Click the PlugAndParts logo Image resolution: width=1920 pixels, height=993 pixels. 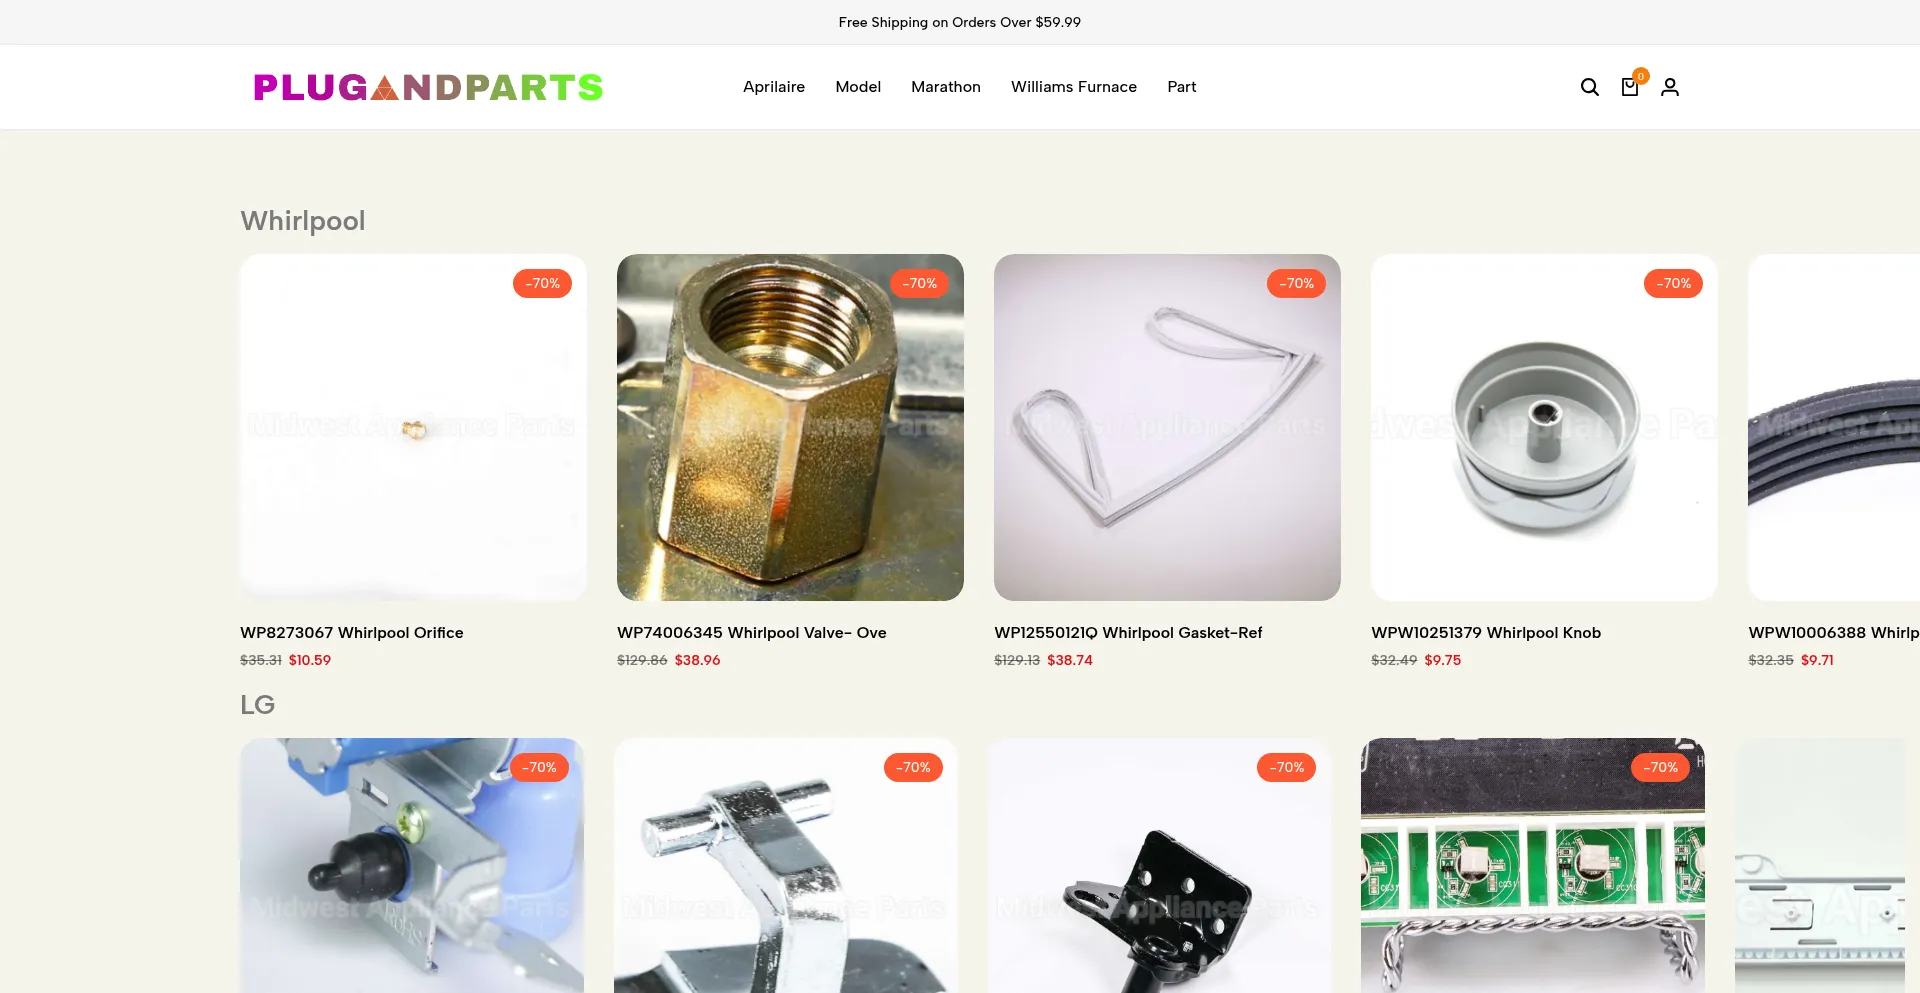[x=428, y=87]
